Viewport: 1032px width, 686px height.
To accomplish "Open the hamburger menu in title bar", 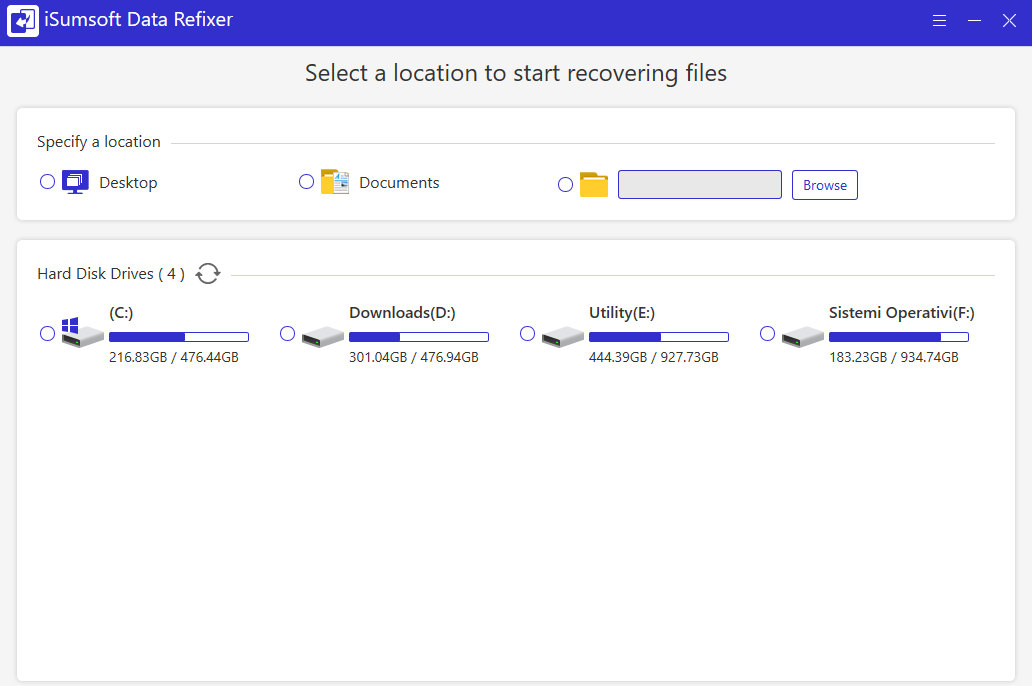I will [939, 21].
